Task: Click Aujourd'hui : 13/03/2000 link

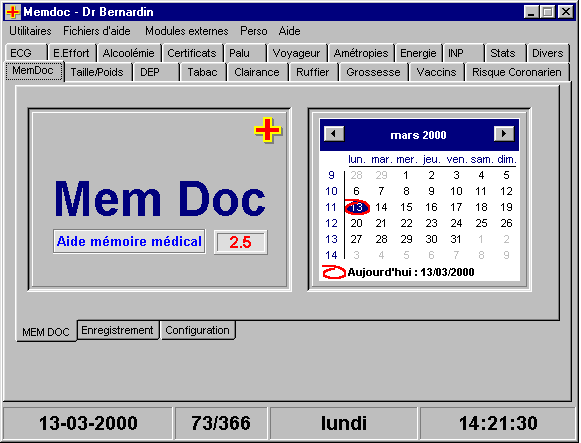Action: pyautogui.click(x=411, y=272)
